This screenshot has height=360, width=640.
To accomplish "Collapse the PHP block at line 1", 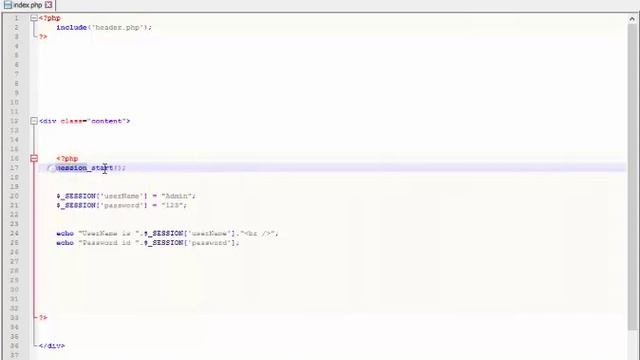I will 34,18.
